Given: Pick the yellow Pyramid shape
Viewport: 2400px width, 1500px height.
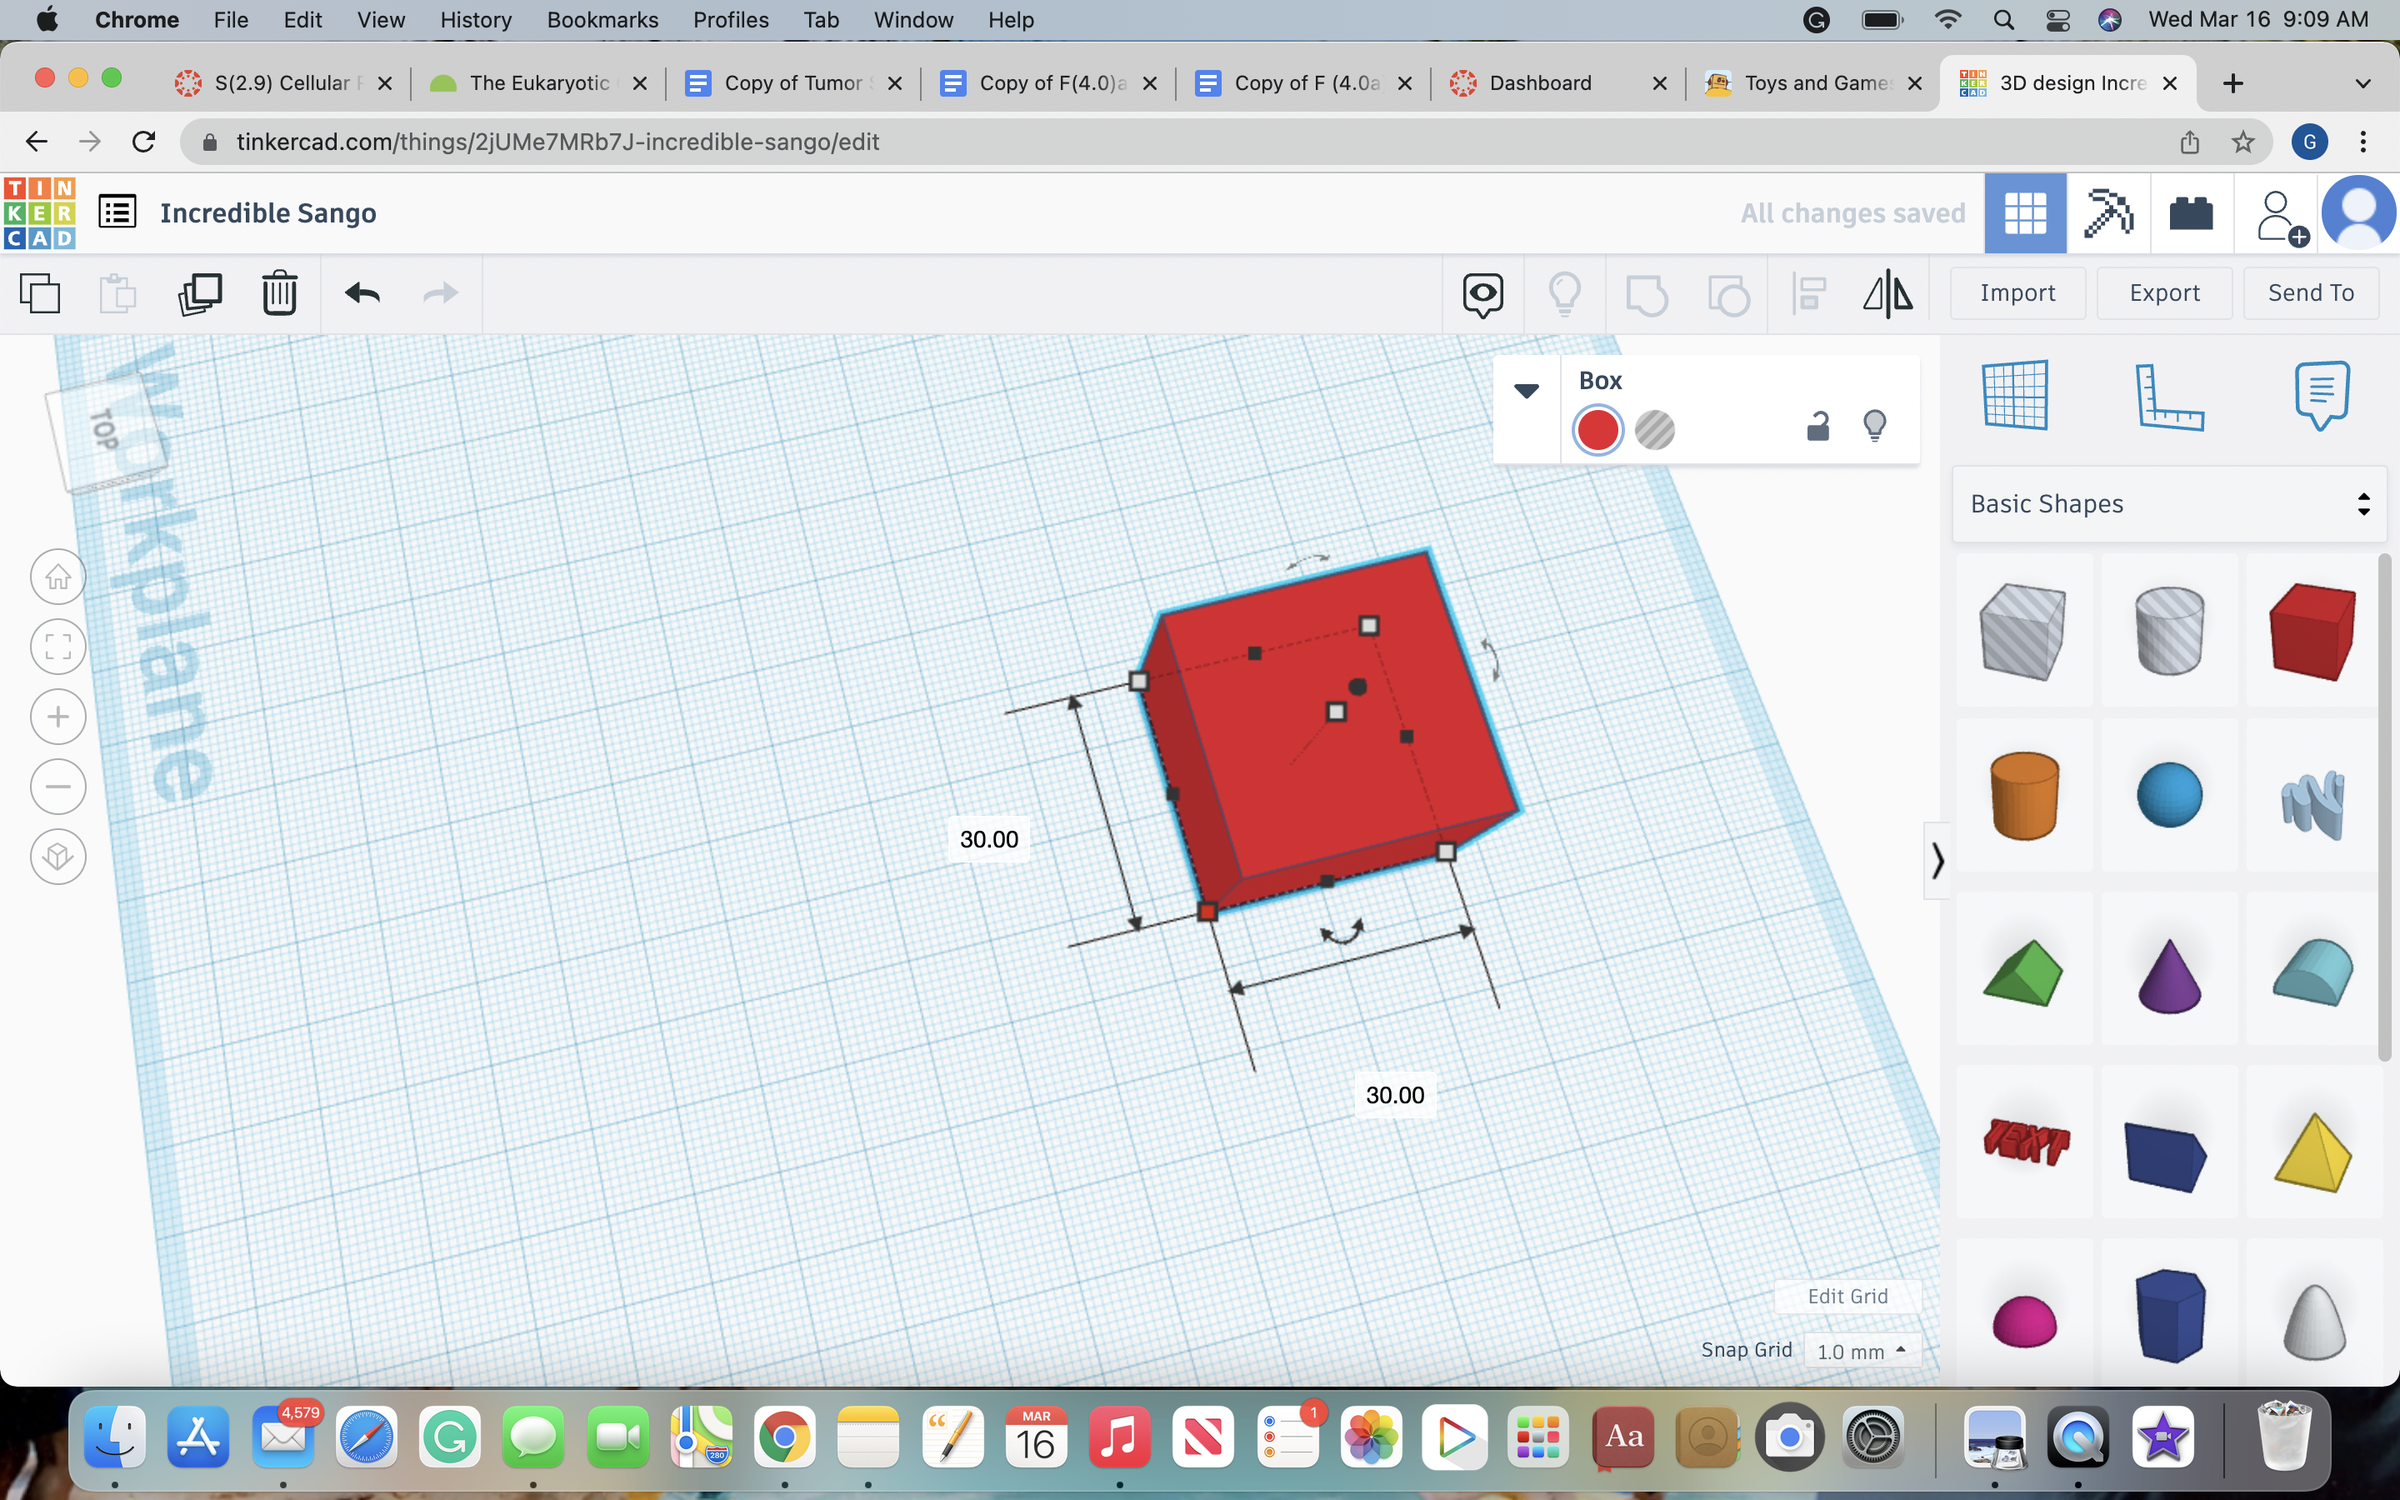Looking at the screenshot, I should coord(2313,1153).
